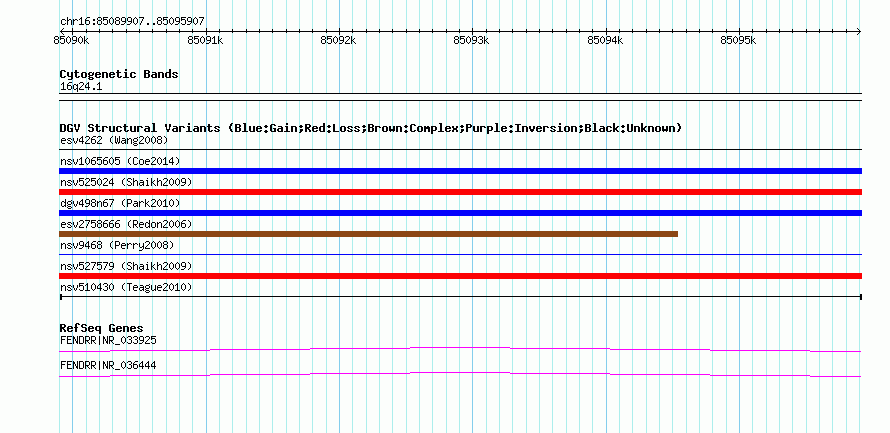Select the brown esv2758666 complex bar
Screen dimensions: 890x433
point(368,234)
